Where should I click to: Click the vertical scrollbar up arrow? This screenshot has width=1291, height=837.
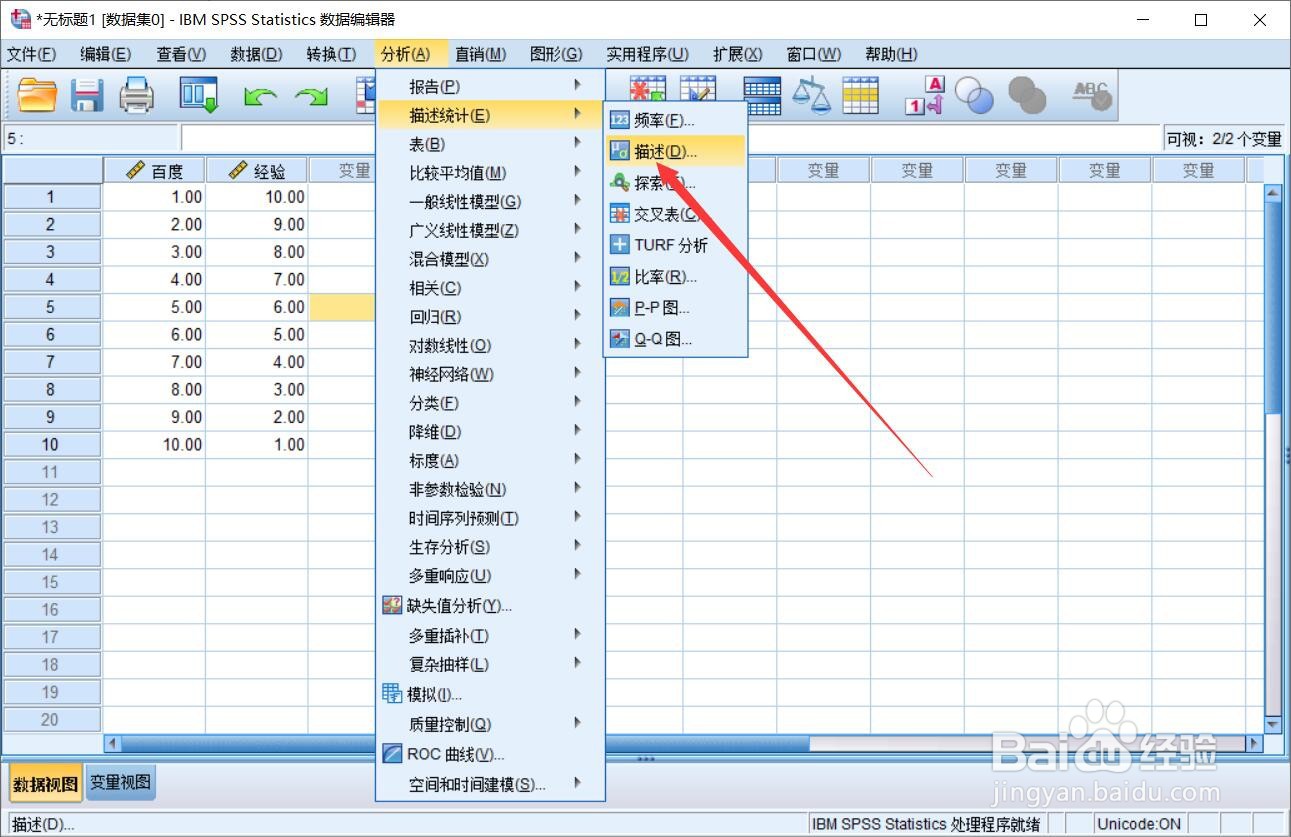(x=1273, y=193)
